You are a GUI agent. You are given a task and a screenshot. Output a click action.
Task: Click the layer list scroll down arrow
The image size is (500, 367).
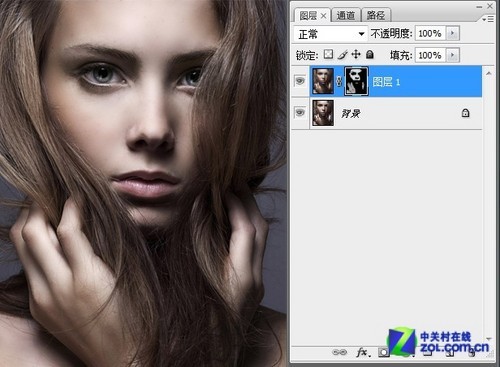489,339
